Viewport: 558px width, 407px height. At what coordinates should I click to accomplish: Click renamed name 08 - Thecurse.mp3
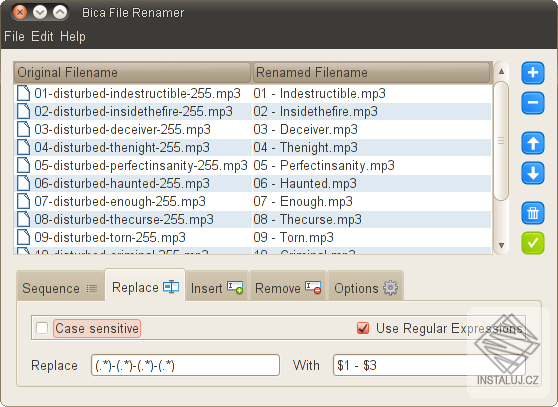click(x=307, y=219)
